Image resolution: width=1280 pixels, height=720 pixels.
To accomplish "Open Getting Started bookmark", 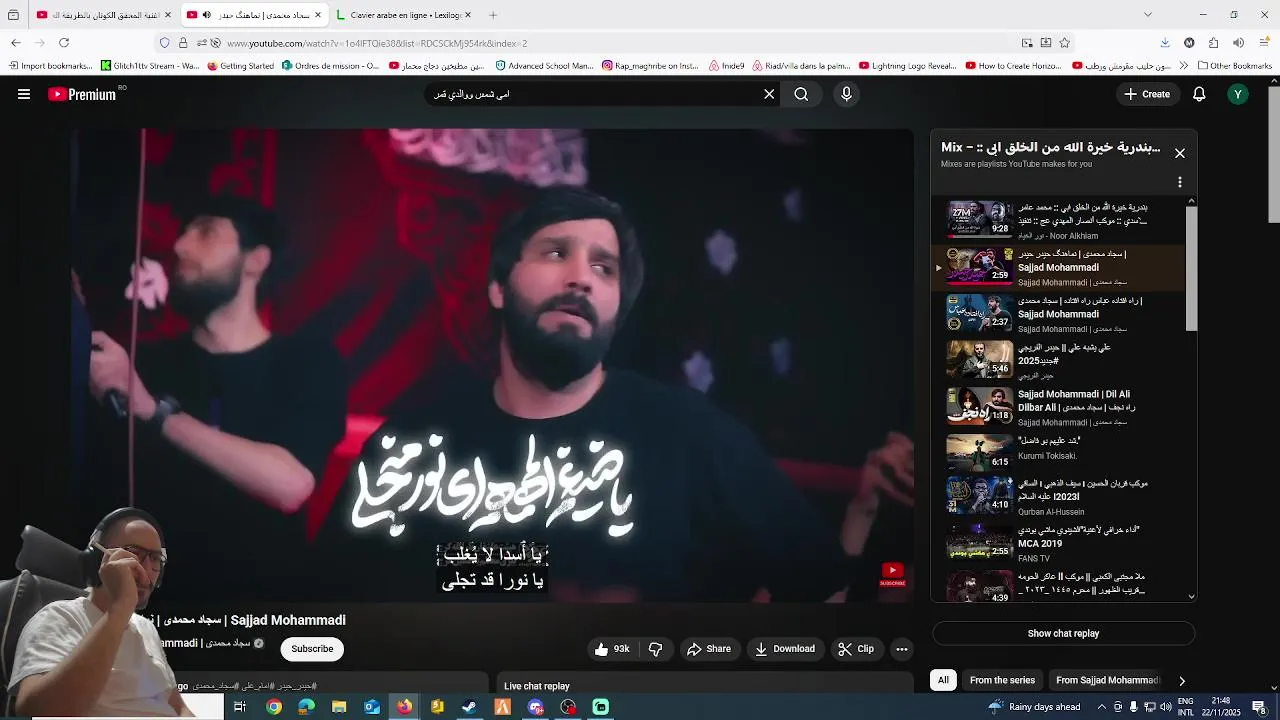I will [240, 66].
